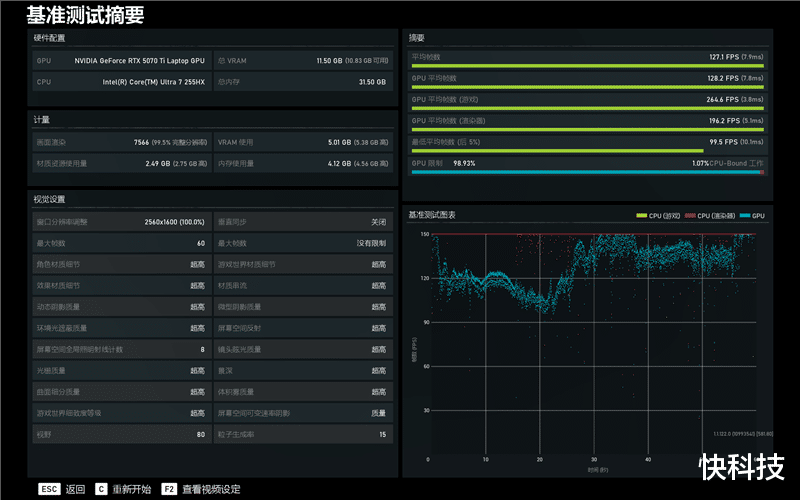Select the 垂直同步 setting row

[x=303, y=222]
